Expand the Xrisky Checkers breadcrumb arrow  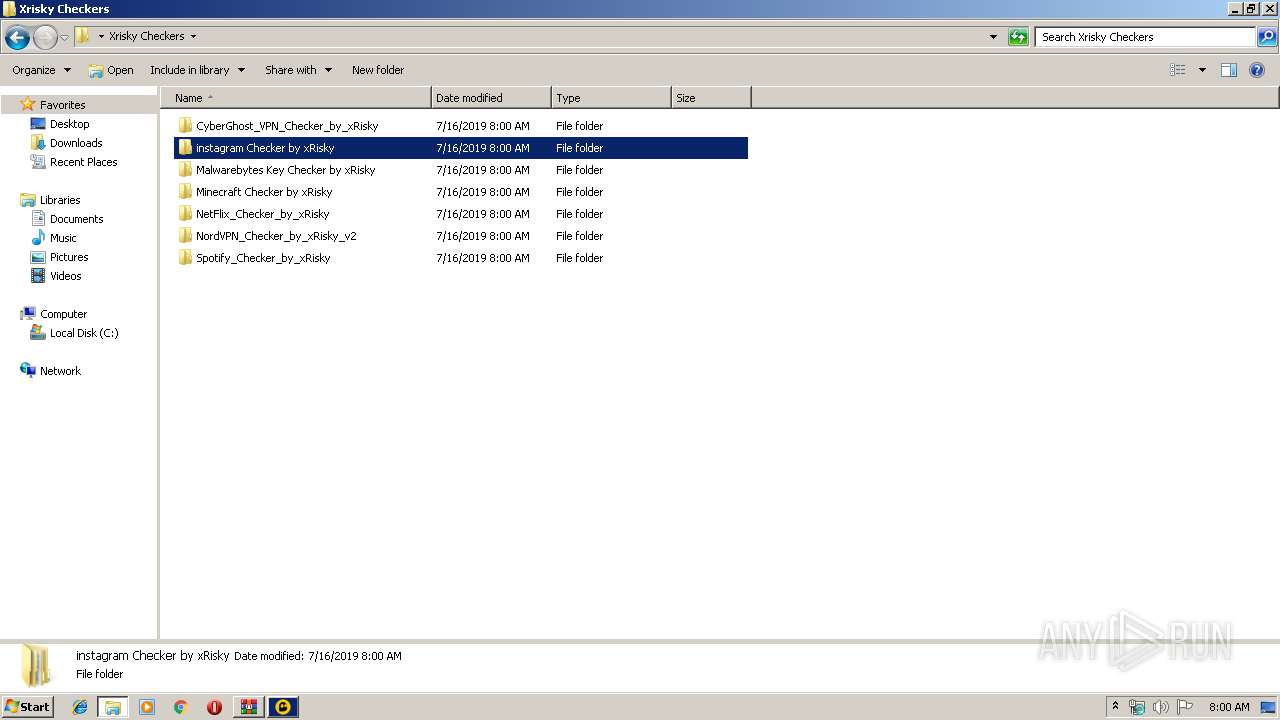[193, 36]
